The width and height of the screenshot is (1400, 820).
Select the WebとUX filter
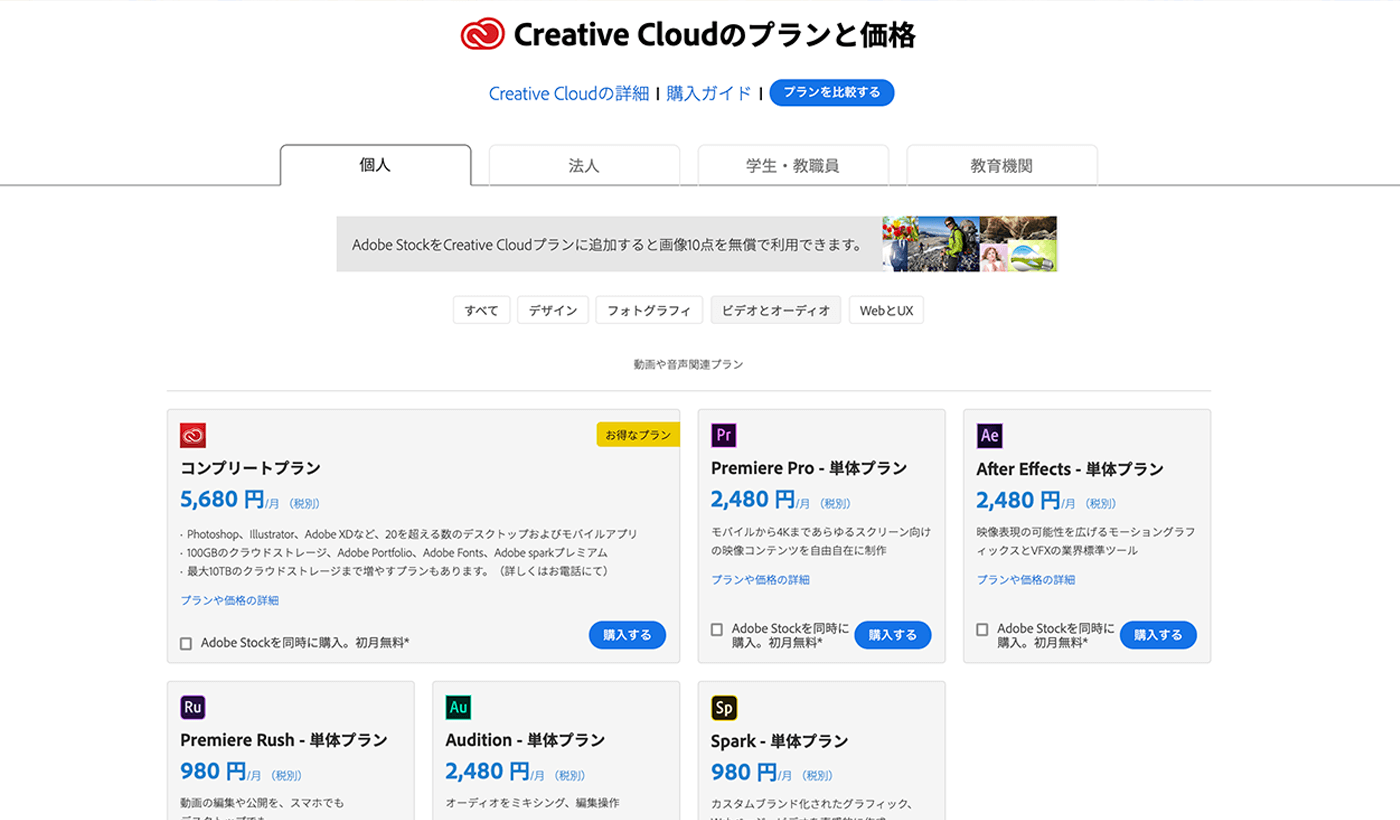click(x=887, y=310)
